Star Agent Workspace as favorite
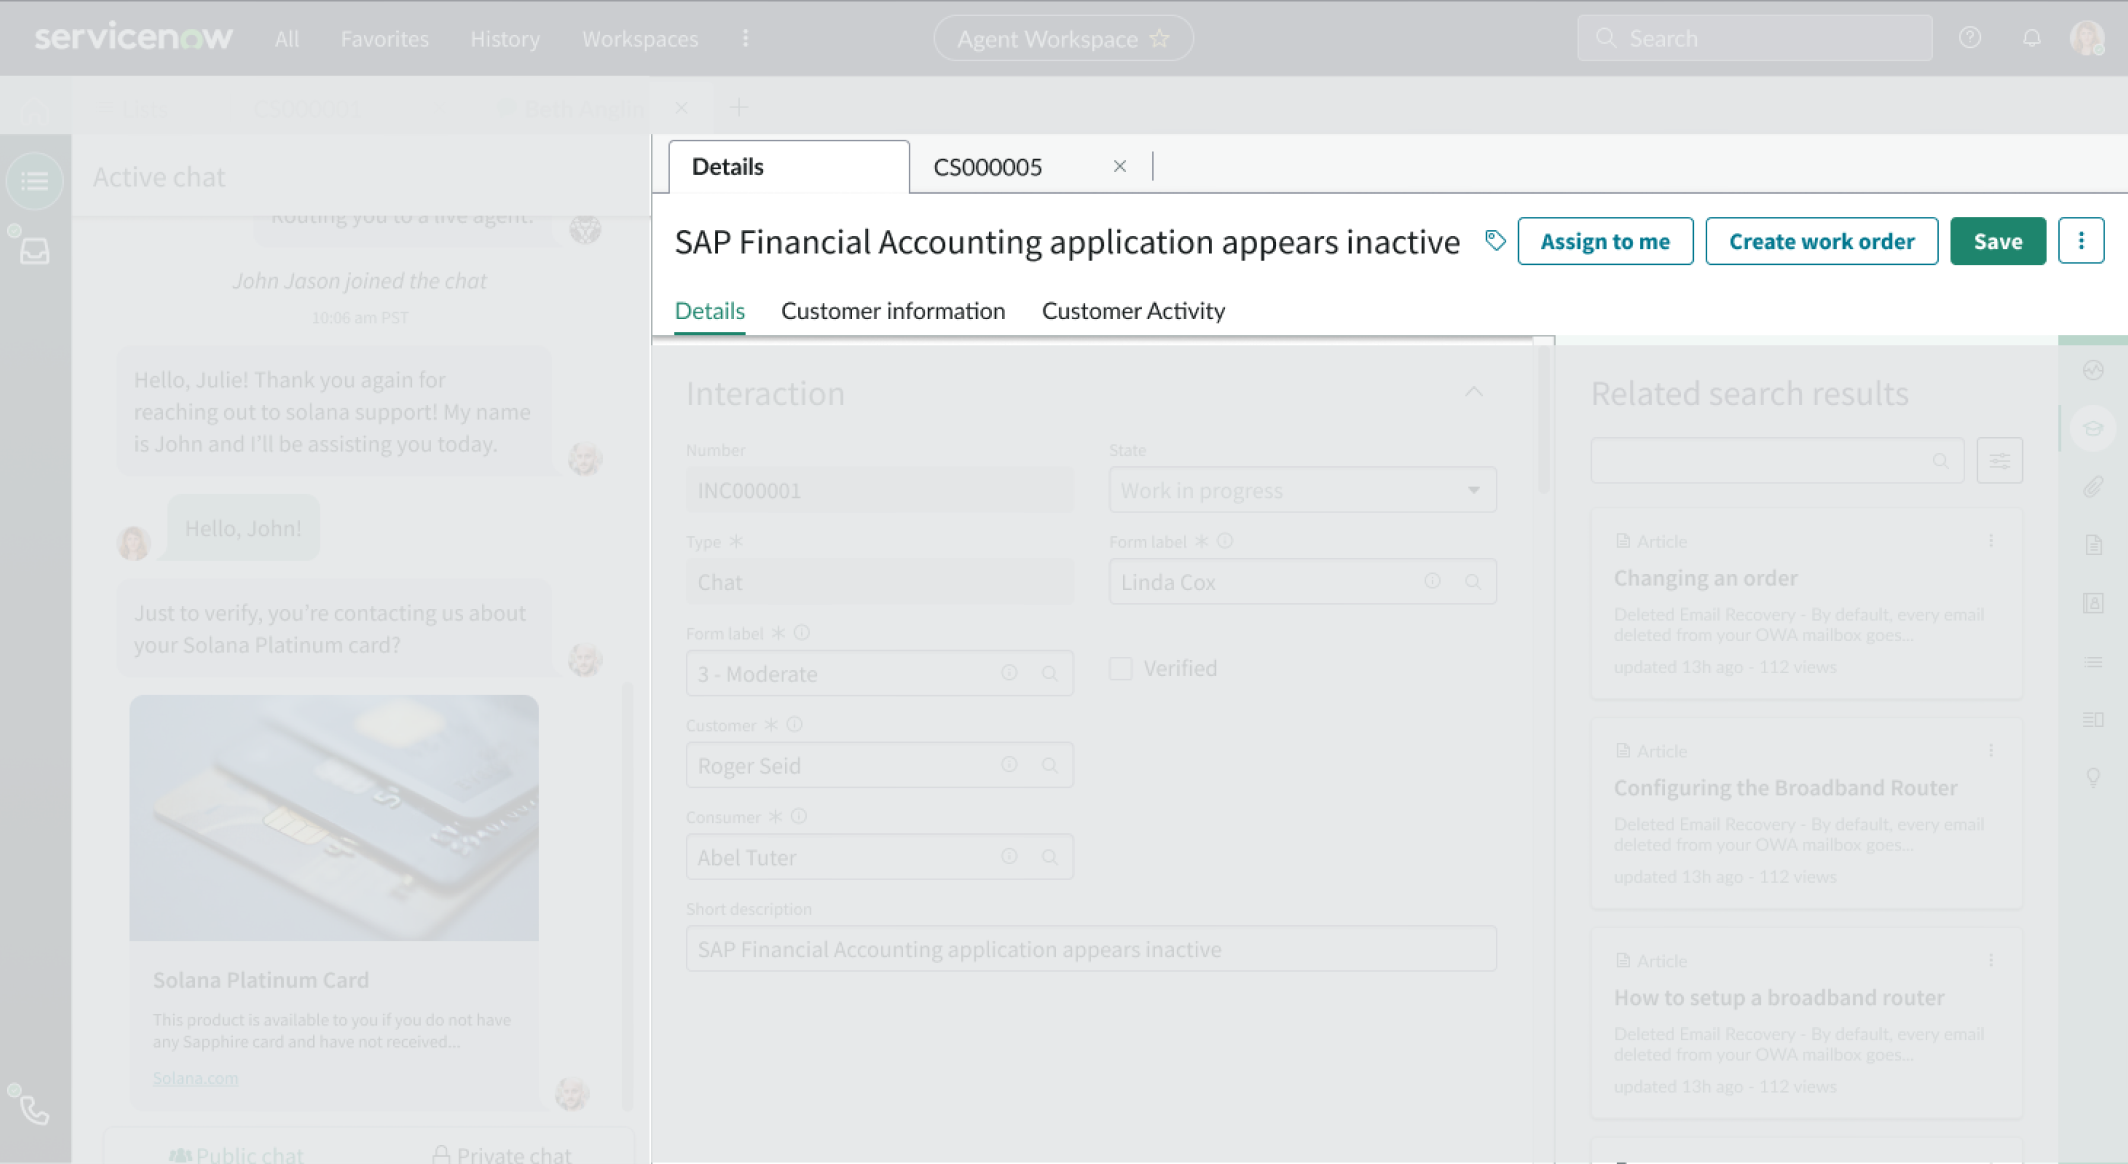Screen dimensions: 2128x1164 click(x=1160, y=38)
